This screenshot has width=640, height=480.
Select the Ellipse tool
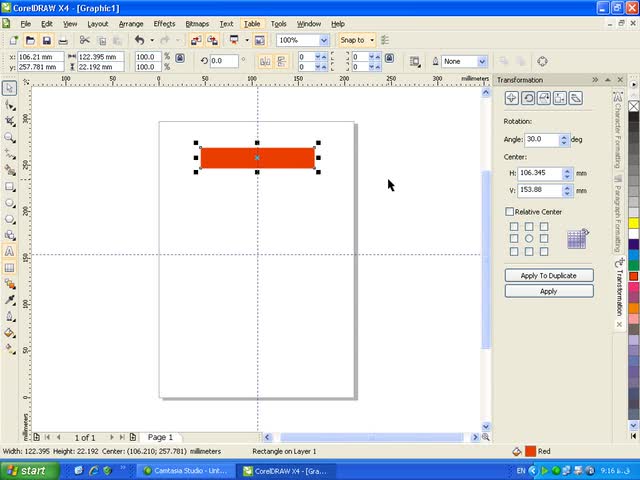9,203
